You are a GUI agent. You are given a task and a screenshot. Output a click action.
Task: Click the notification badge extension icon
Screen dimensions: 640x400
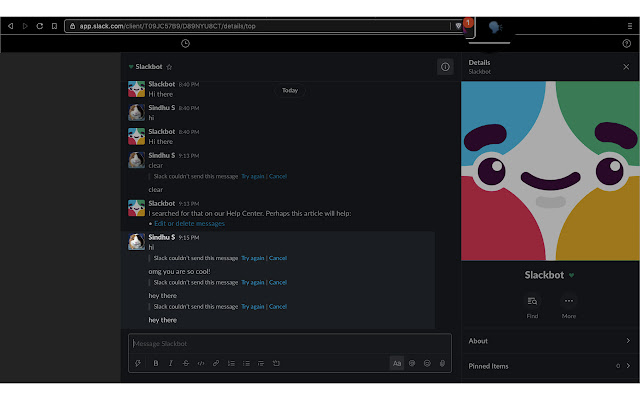[467, 24]
